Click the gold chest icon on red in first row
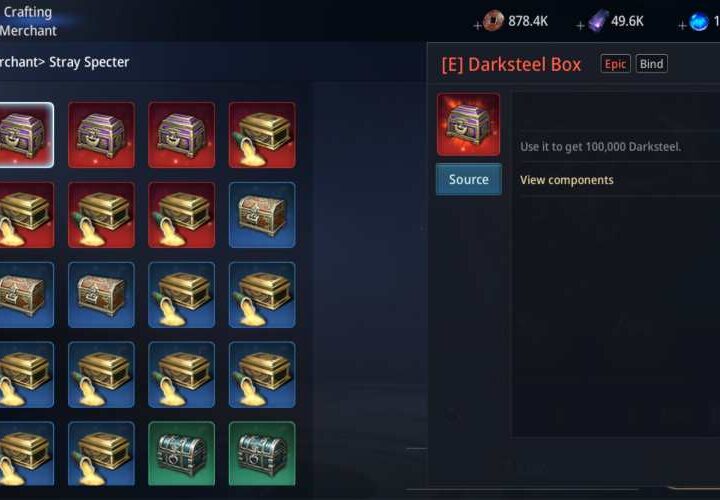 coord(262,135)
